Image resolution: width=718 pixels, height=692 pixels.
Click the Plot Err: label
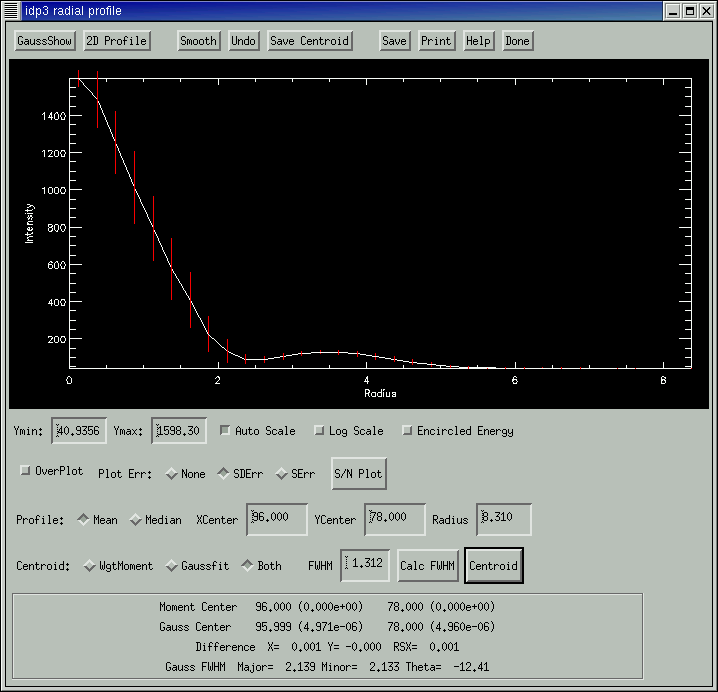coord(125,474)
